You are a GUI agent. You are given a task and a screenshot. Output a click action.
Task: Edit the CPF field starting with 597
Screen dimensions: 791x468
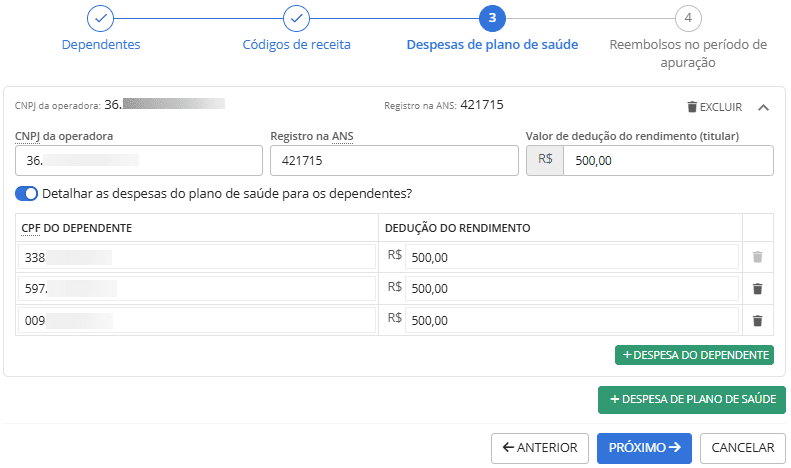pyautogui.click(x=197, y=288)
